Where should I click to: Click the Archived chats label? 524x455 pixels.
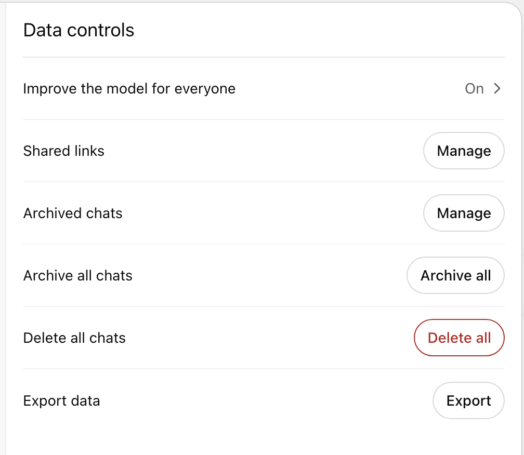[x=73, y=213]
